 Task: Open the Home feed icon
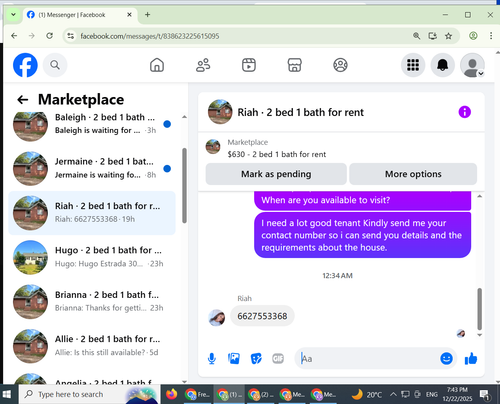pyautogui.click(x=157, y=65)
